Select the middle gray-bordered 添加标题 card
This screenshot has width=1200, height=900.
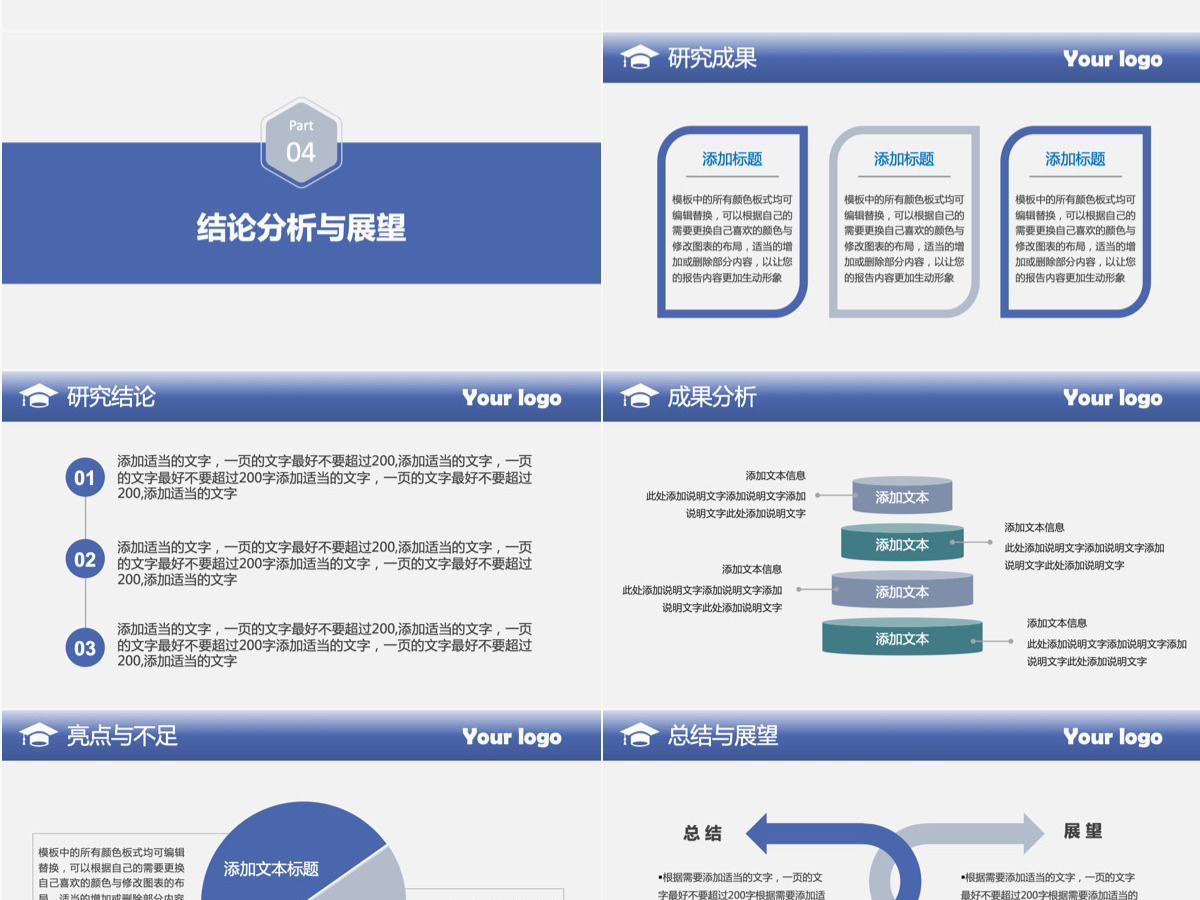tap(904, 222)
